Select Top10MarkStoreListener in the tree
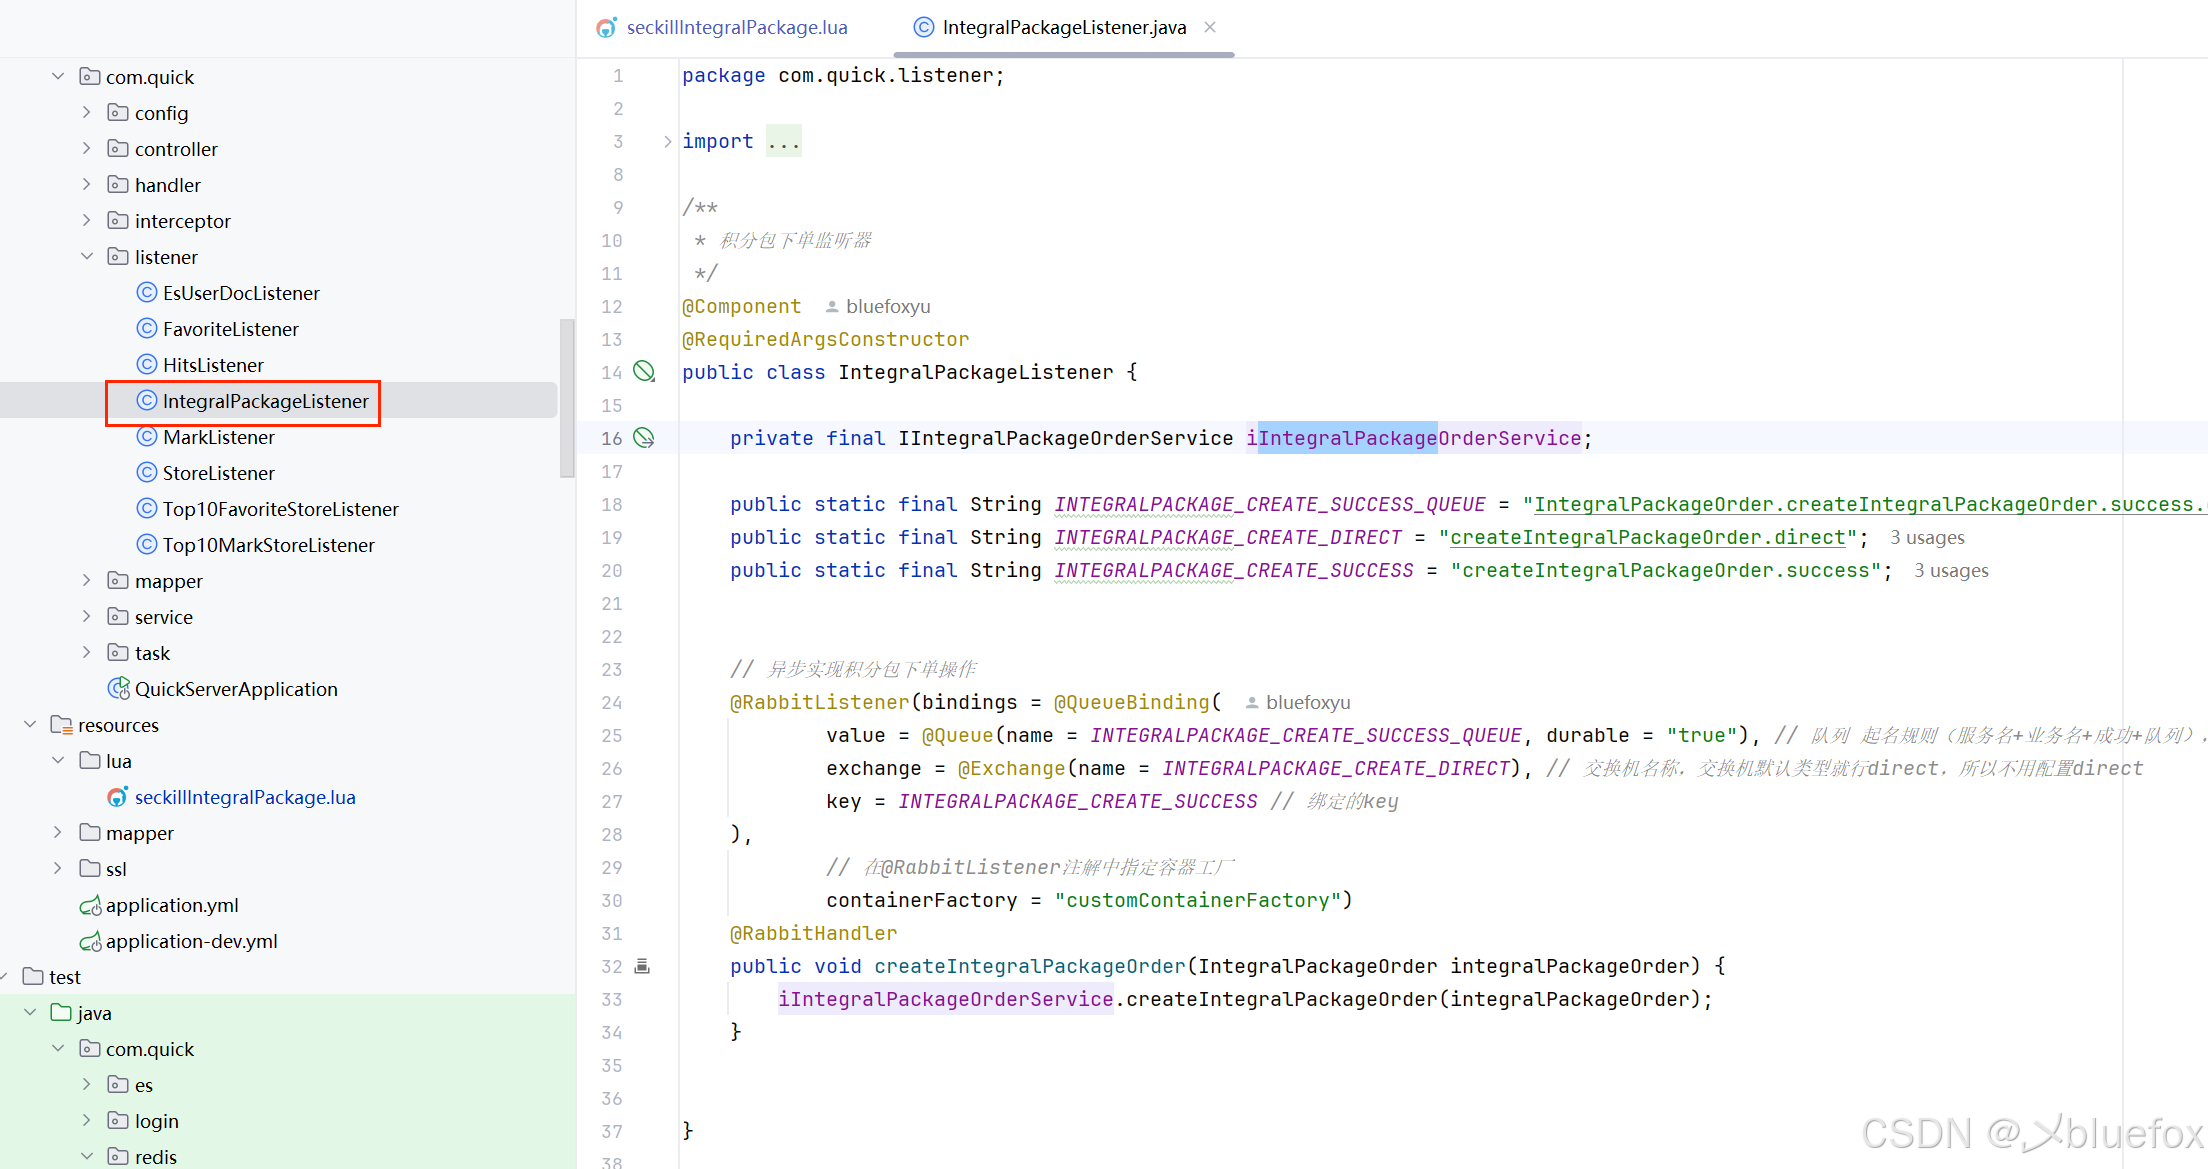 pyautogui.click(x=268, y=545)
